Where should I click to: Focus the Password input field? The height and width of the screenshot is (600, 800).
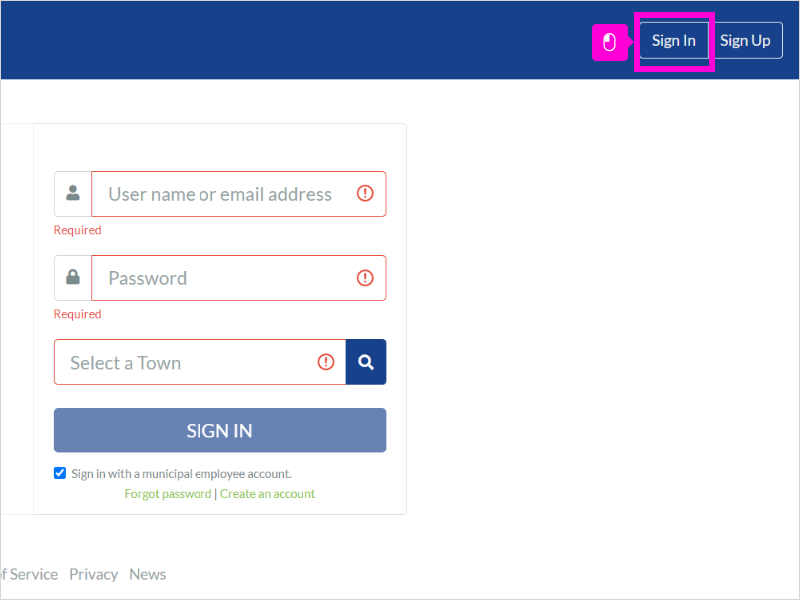(x=239, y=278)
